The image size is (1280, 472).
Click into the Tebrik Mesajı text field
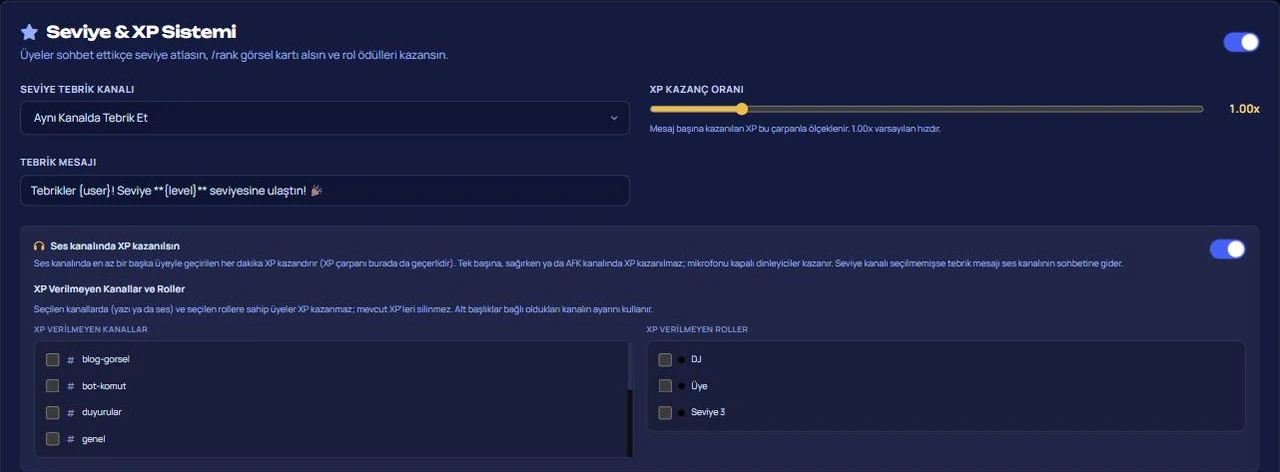325,191
